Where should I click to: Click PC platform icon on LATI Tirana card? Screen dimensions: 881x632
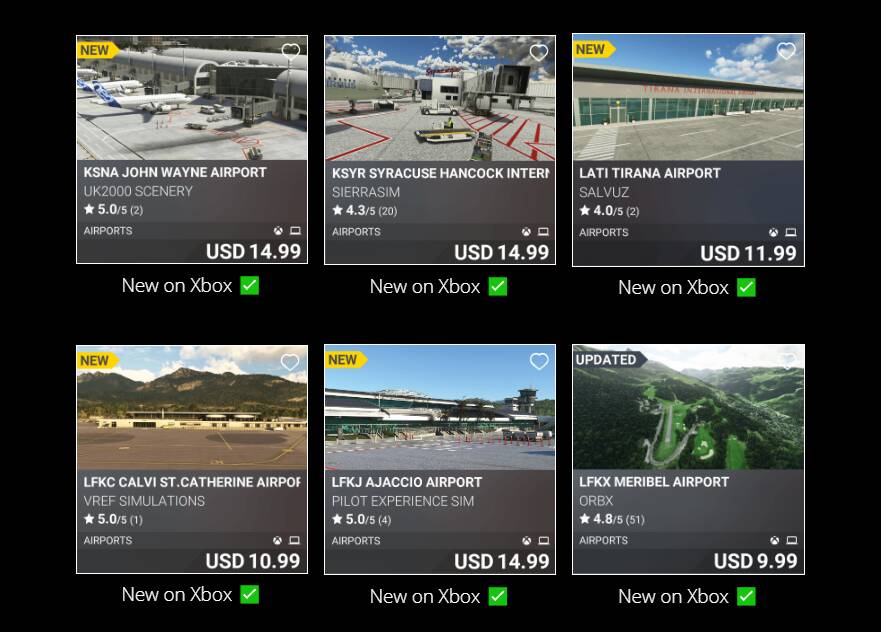pos(791,233)
